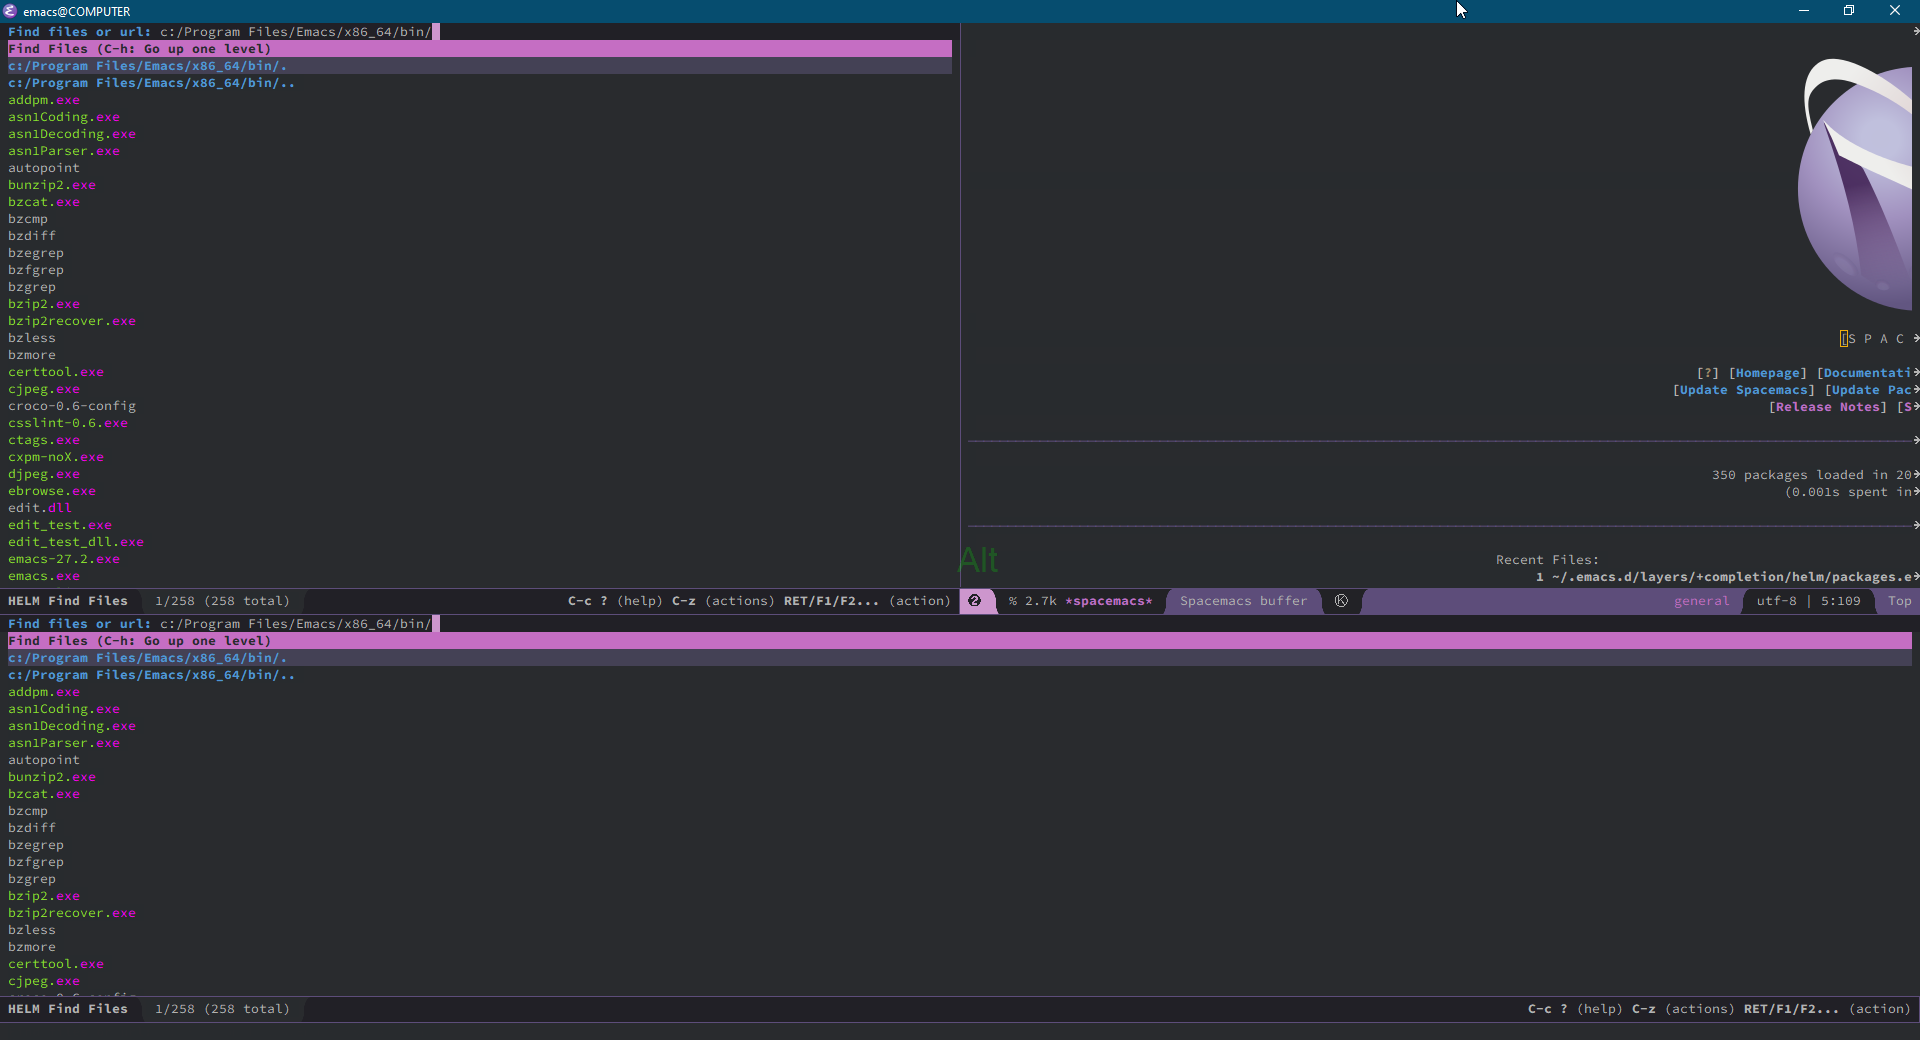Screen dimensions: 1920x1040
Task: Click the Emacs icon in the title bar
Action: [x=10, y=11]
